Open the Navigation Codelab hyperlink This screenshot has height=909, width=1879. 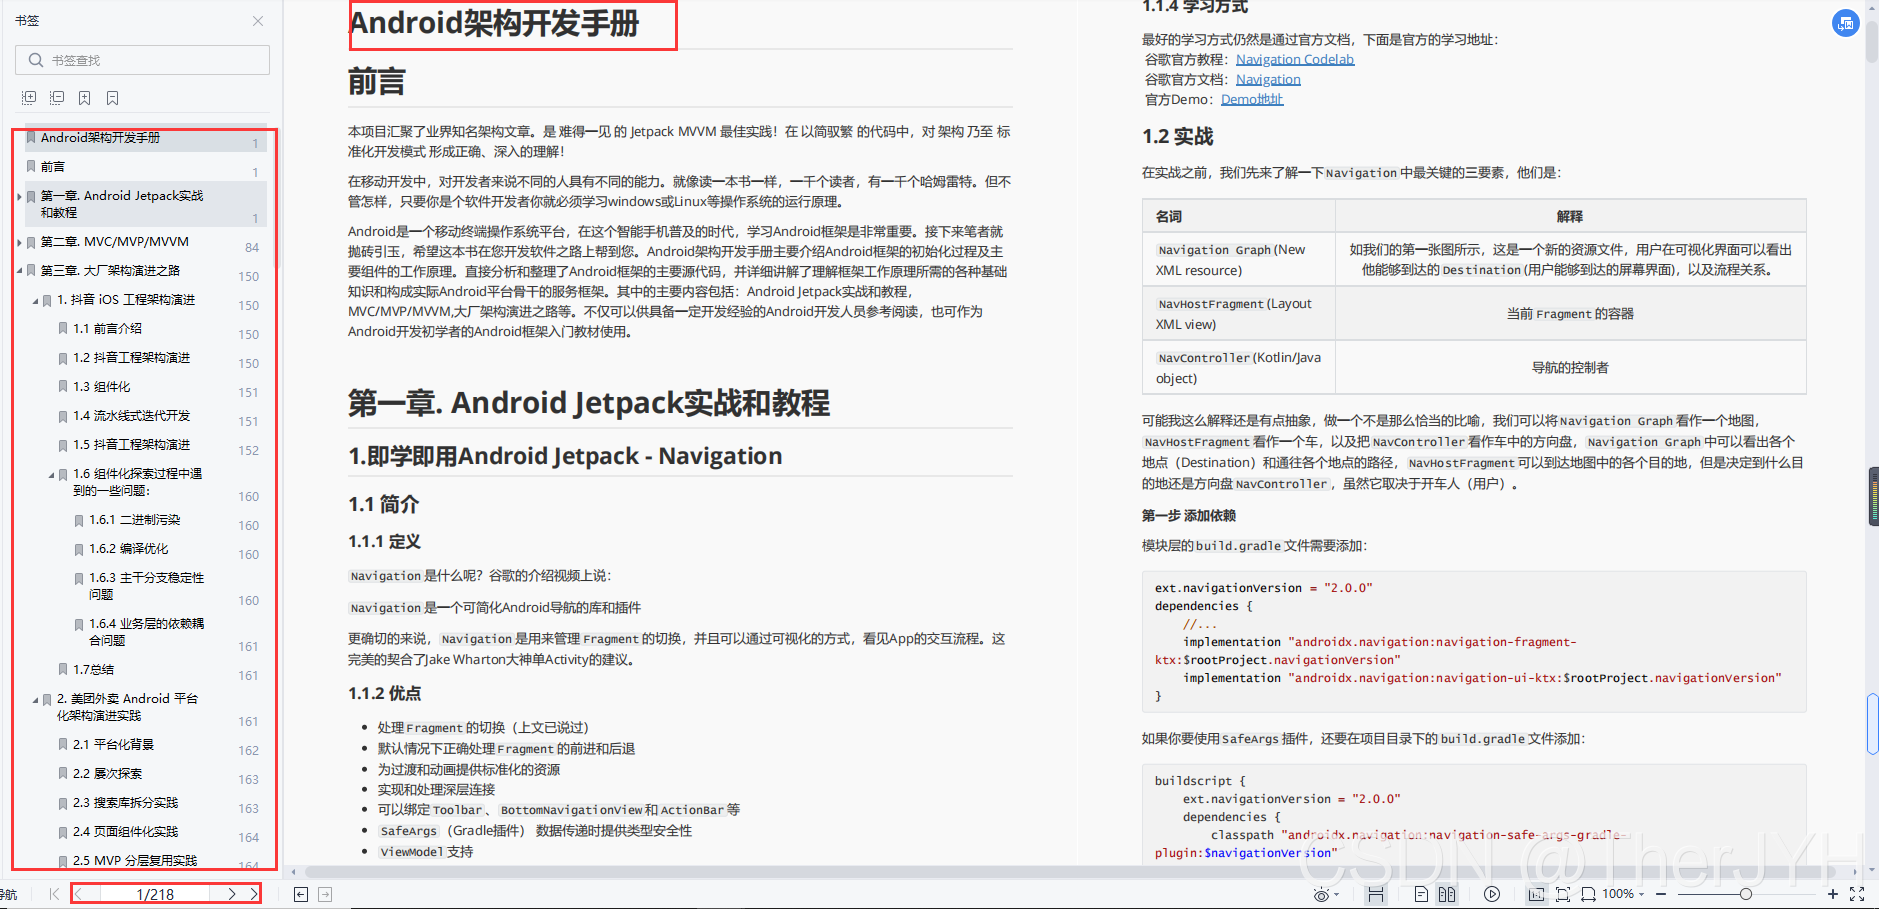pyautogui.click(x=1295, y=59)
